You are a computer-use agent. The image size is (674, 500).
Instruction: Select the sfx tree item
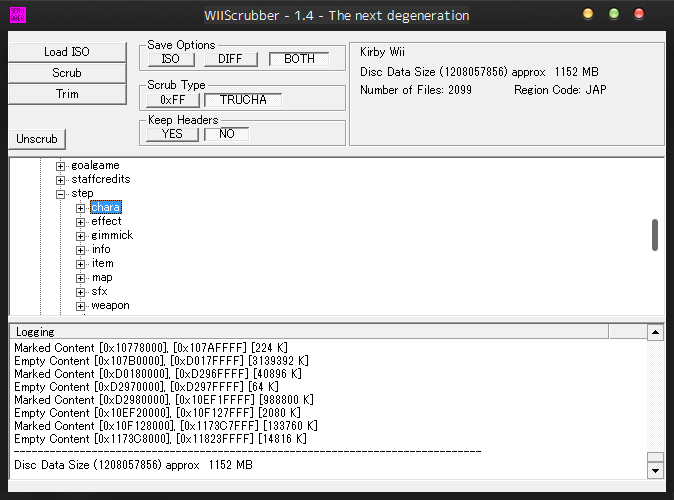click(99, 291)
